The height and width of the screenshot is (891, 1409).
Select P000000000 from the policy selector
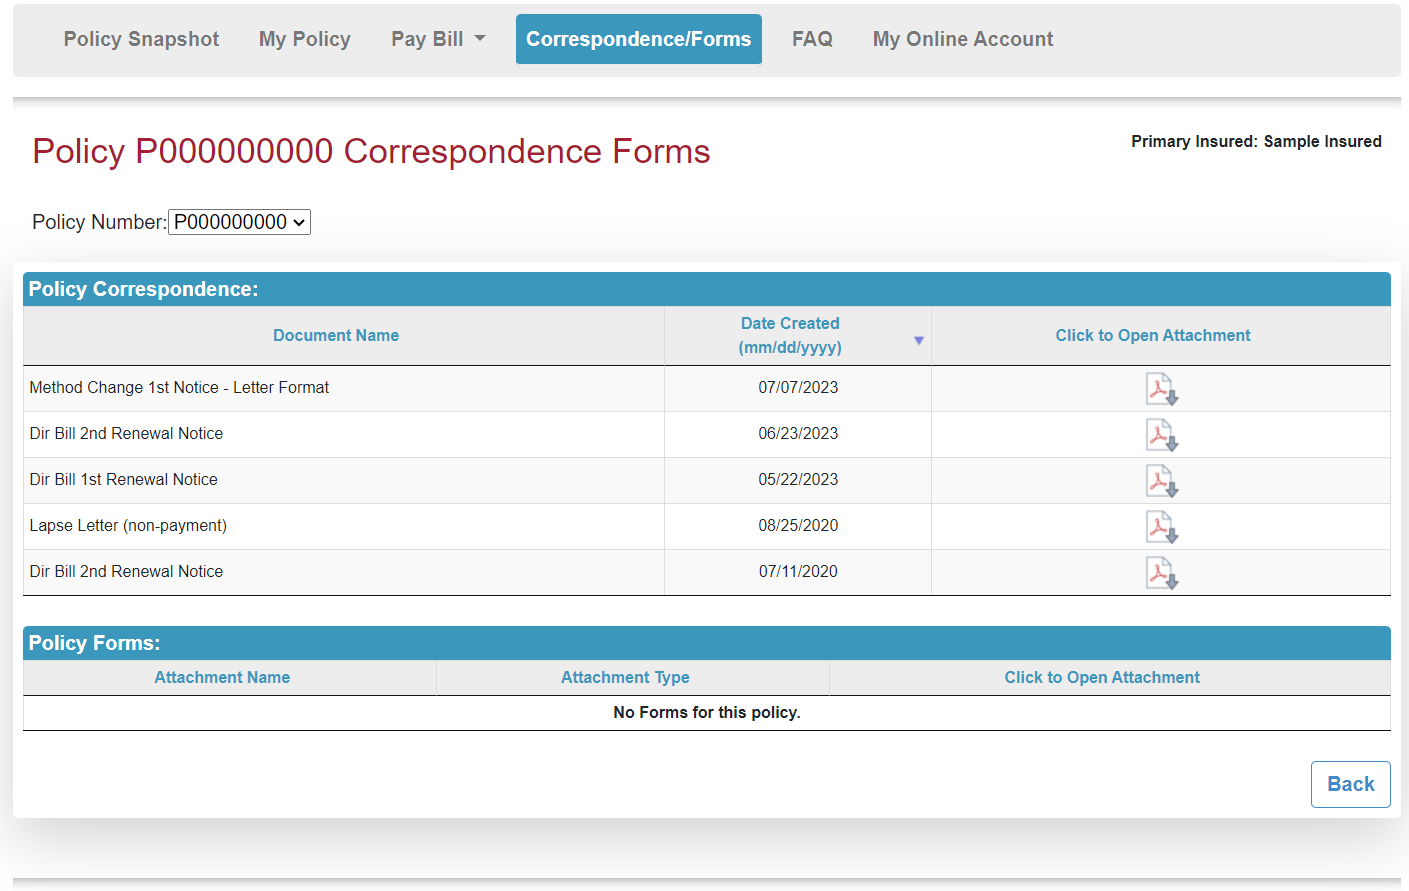coord(238,221)
